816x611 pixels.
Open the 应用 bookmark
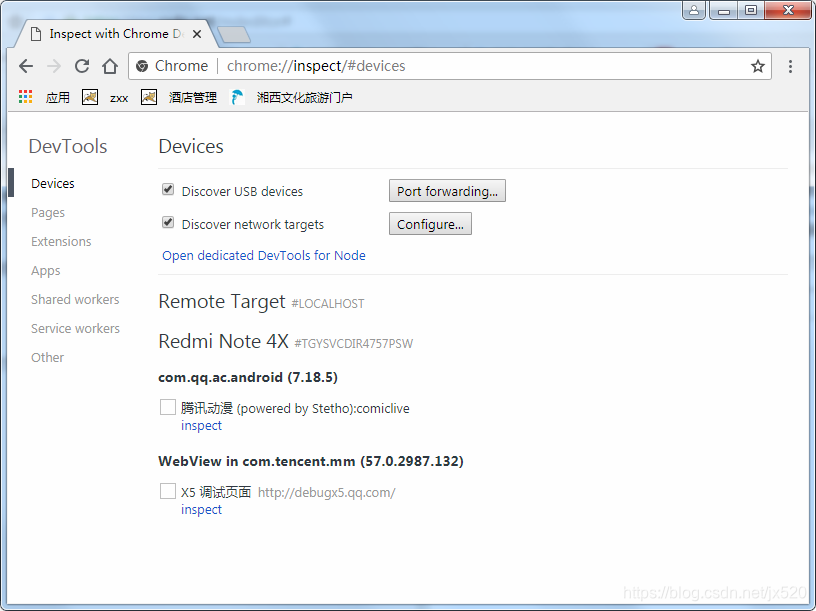coord(57,97)
